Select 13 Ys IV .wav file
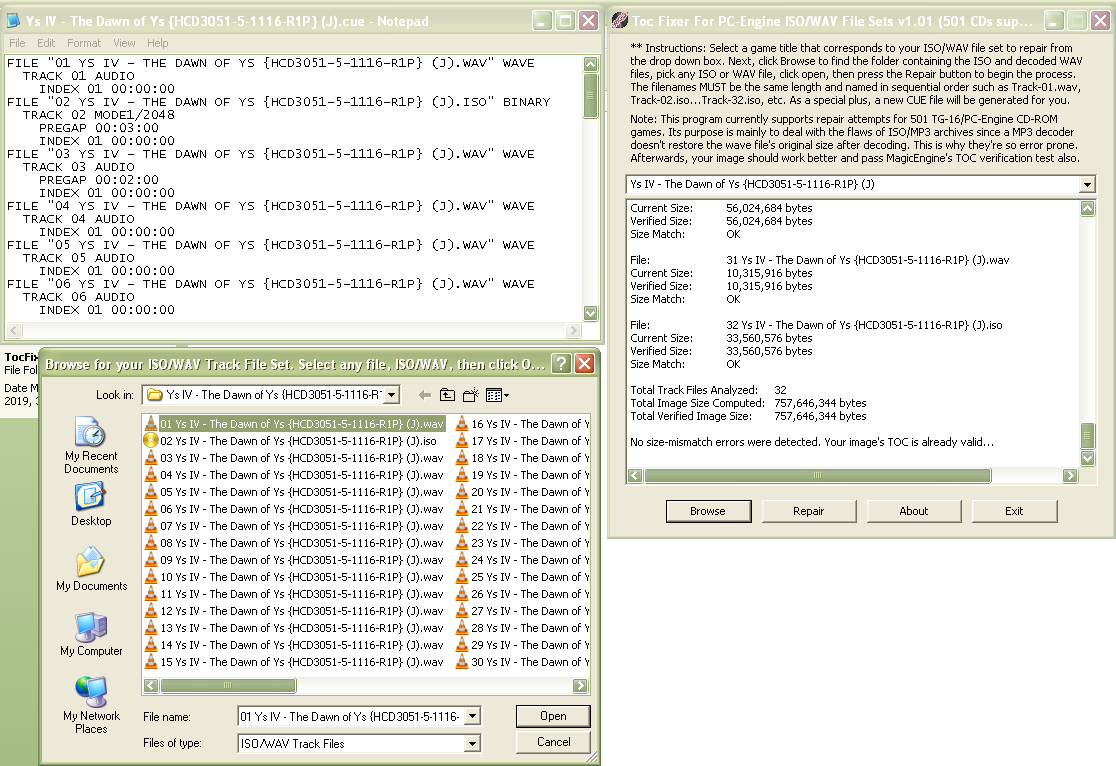 (294, 628)
